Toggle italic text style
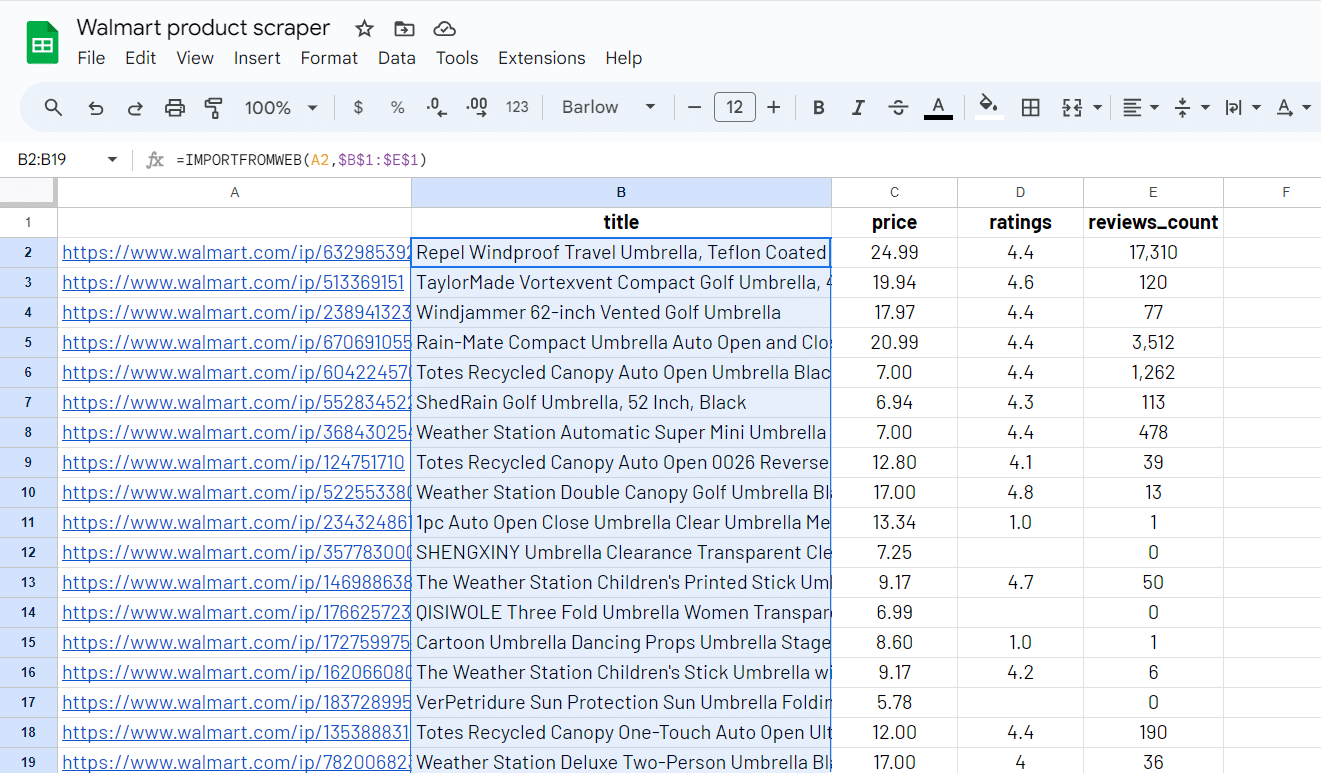The image size is (1321, 773). [x=857, y=108]
